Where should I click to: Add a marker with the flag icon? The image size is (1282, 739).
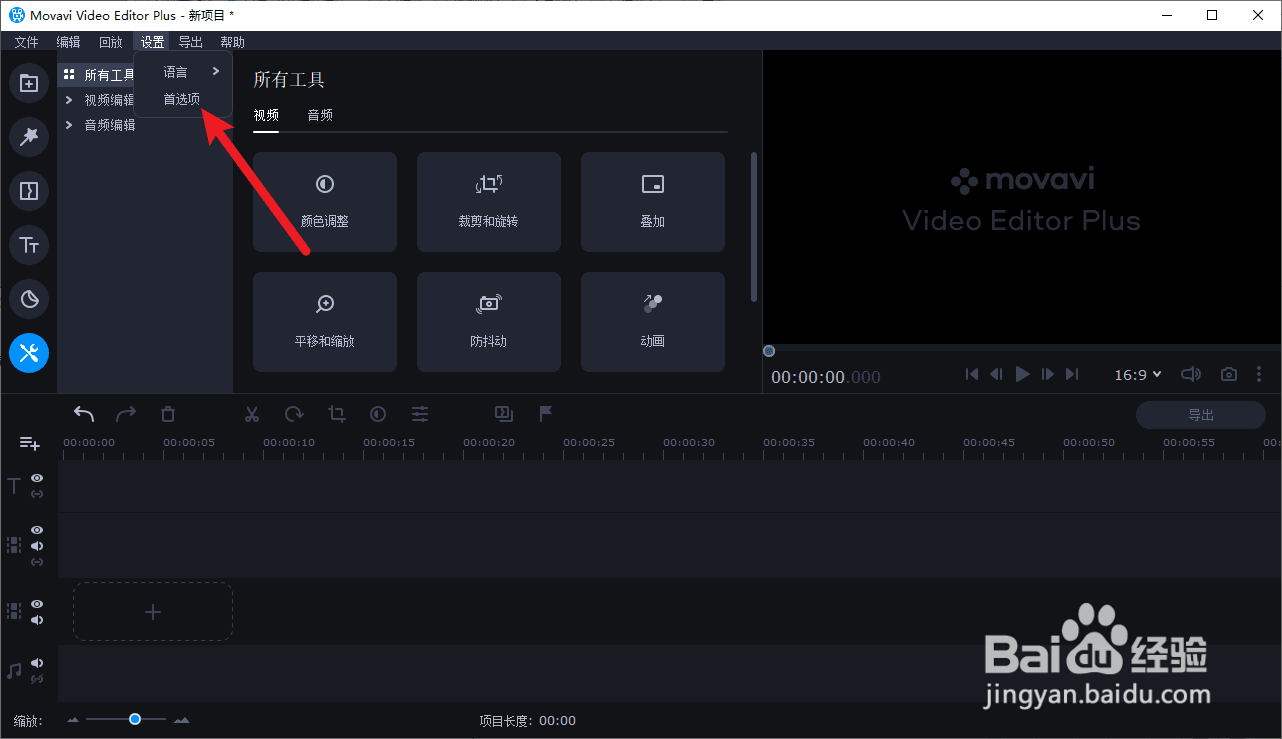click(x=546, y=413)
